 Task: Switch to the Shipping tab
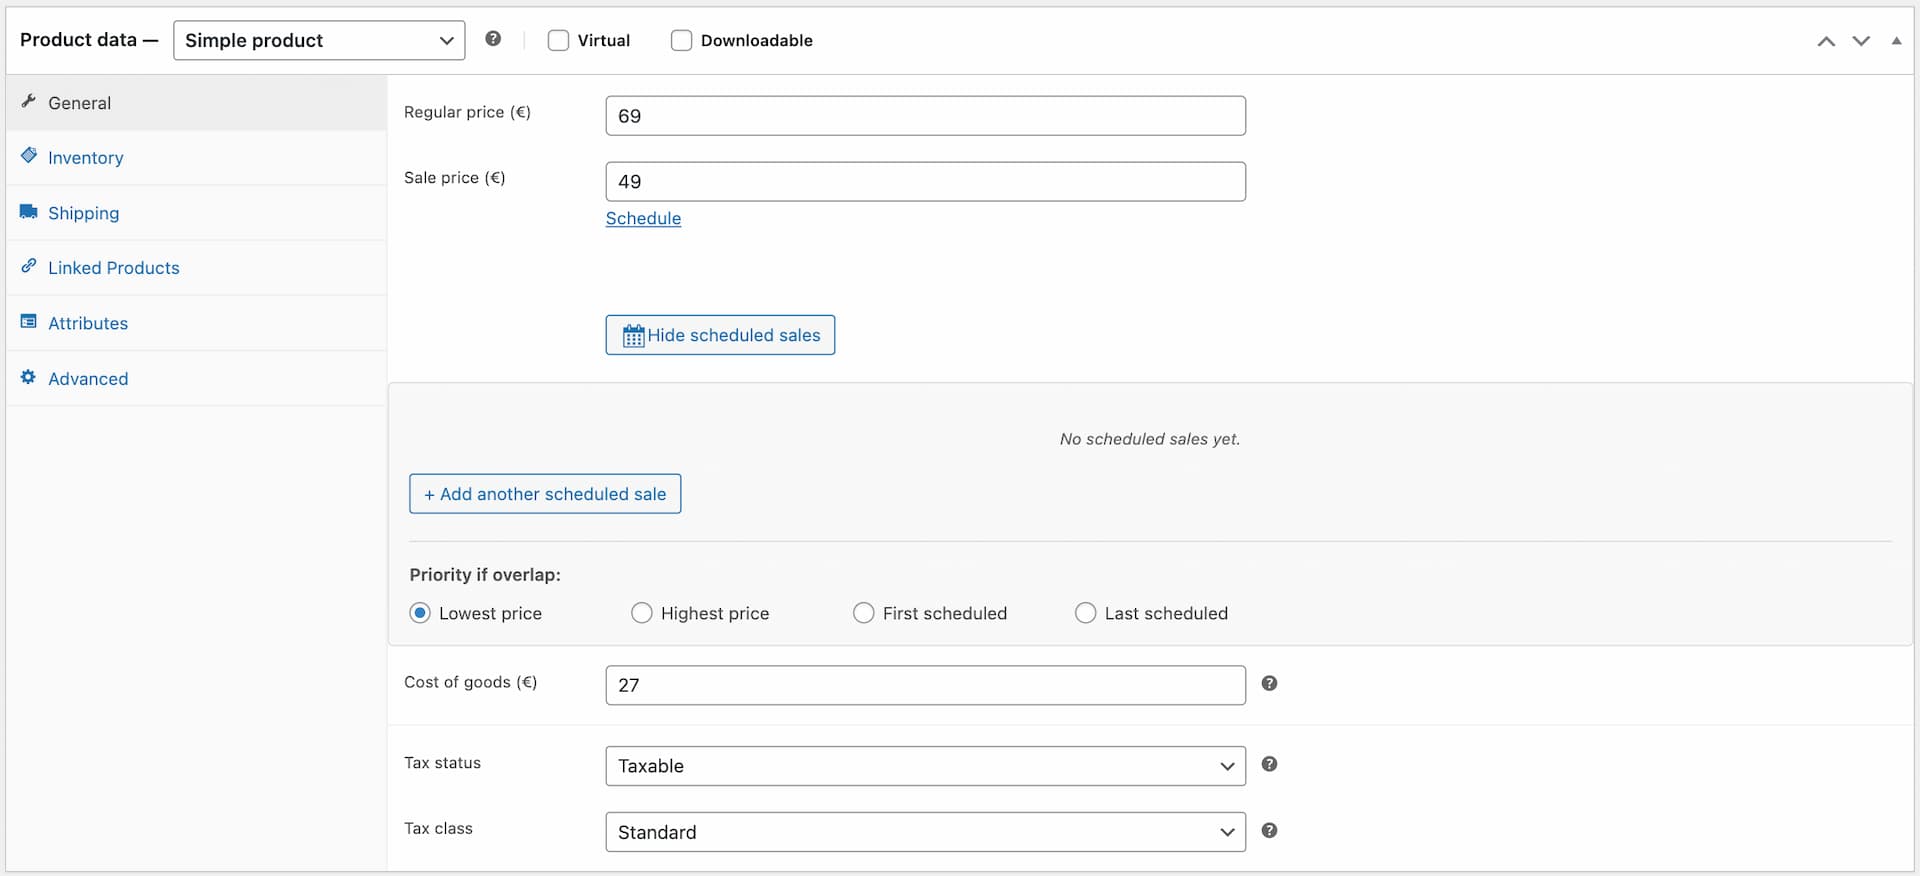click(x=196, y=213)
